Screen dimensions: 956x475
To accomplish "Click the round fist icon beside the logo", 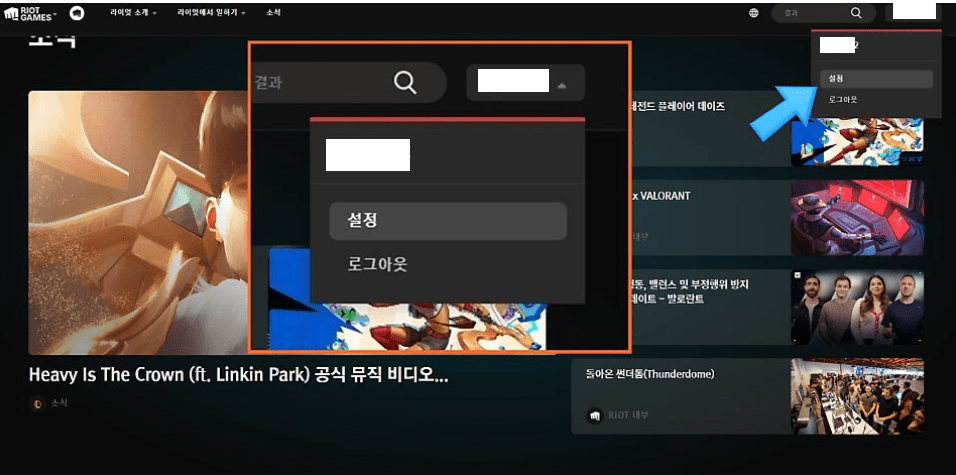I will (x=76, y=13).
